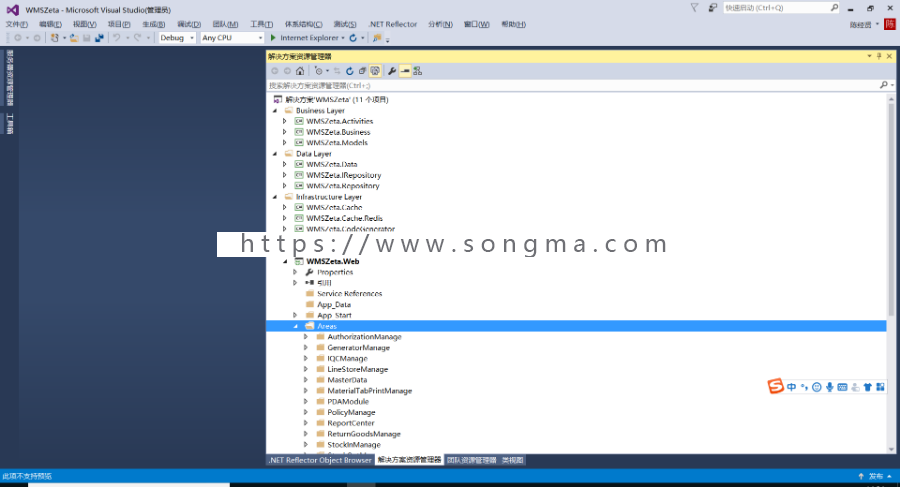
Task: Switch to 类视图 tab
Action: 513,460
